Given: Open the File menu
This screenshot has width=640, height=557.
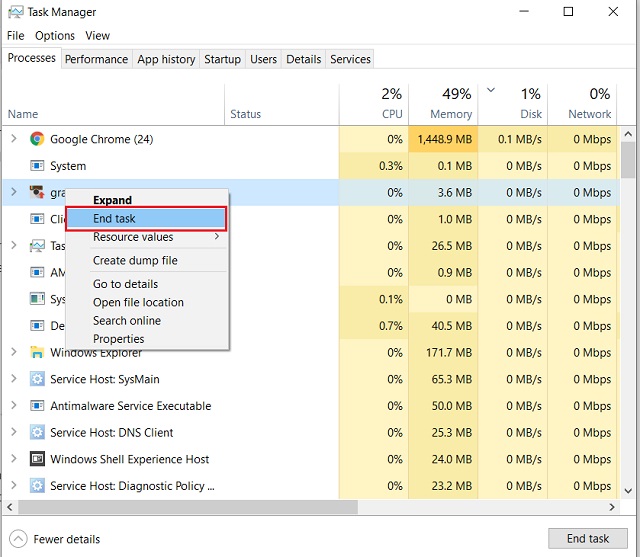Looking at the screenshot, I should (x=16, y=36).
